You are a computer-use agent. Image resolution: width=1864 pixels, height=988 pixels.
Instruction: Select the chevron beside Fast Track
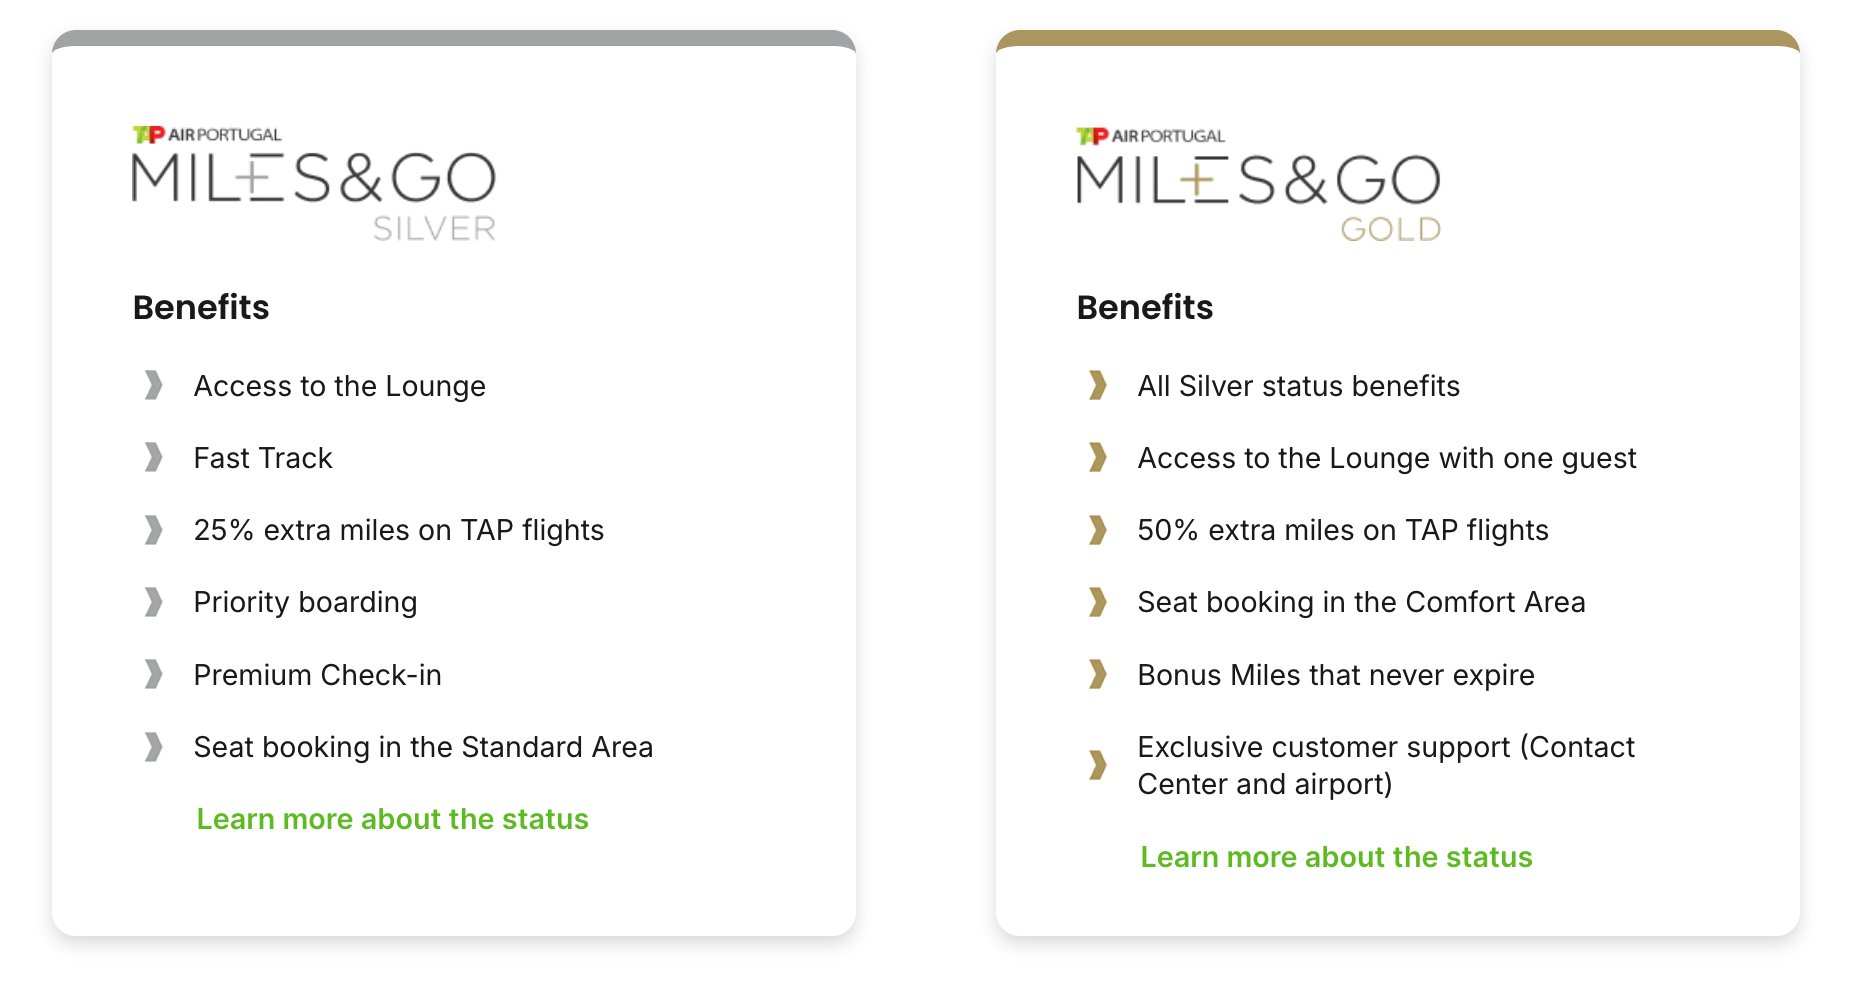point(154,458)
